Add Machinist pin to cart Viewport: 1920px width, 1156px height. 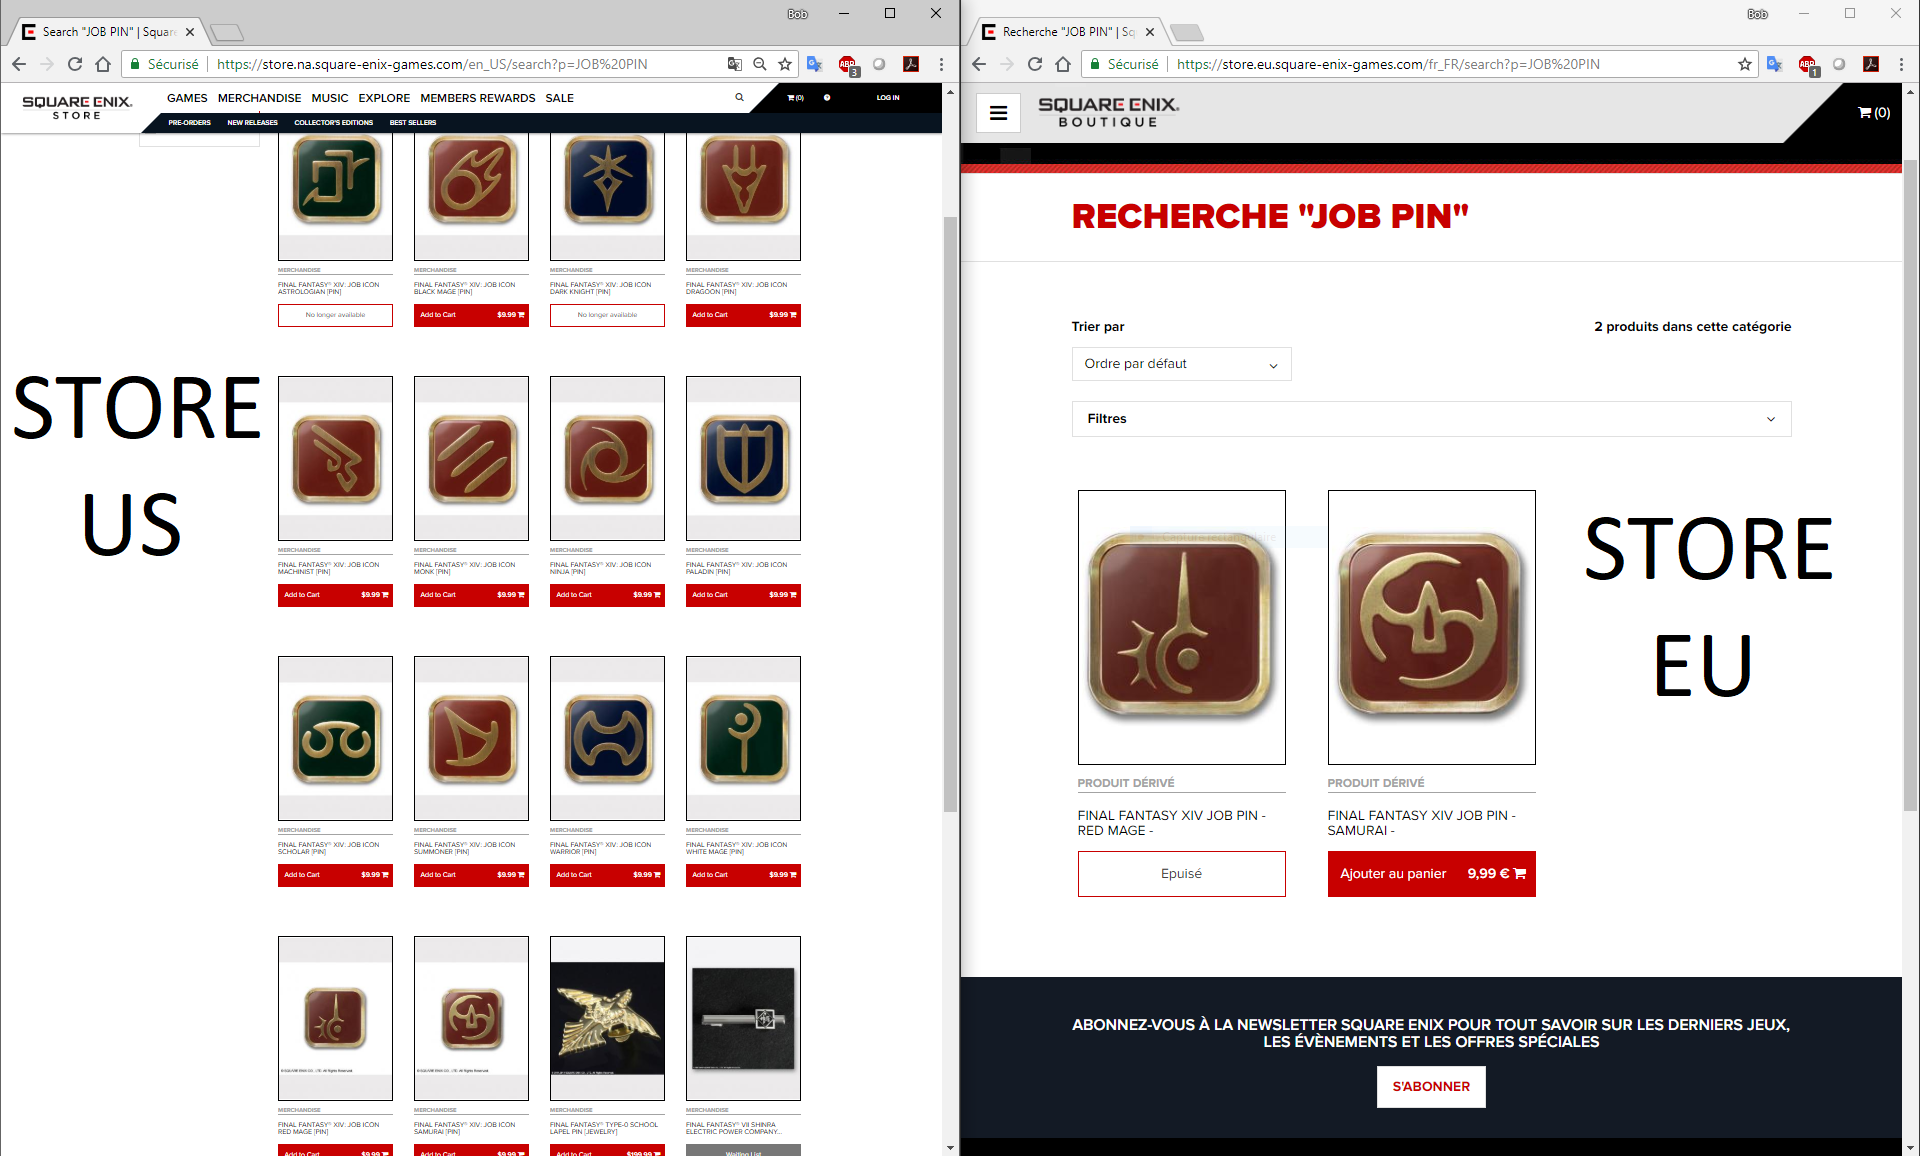click(x=335, y=595)
